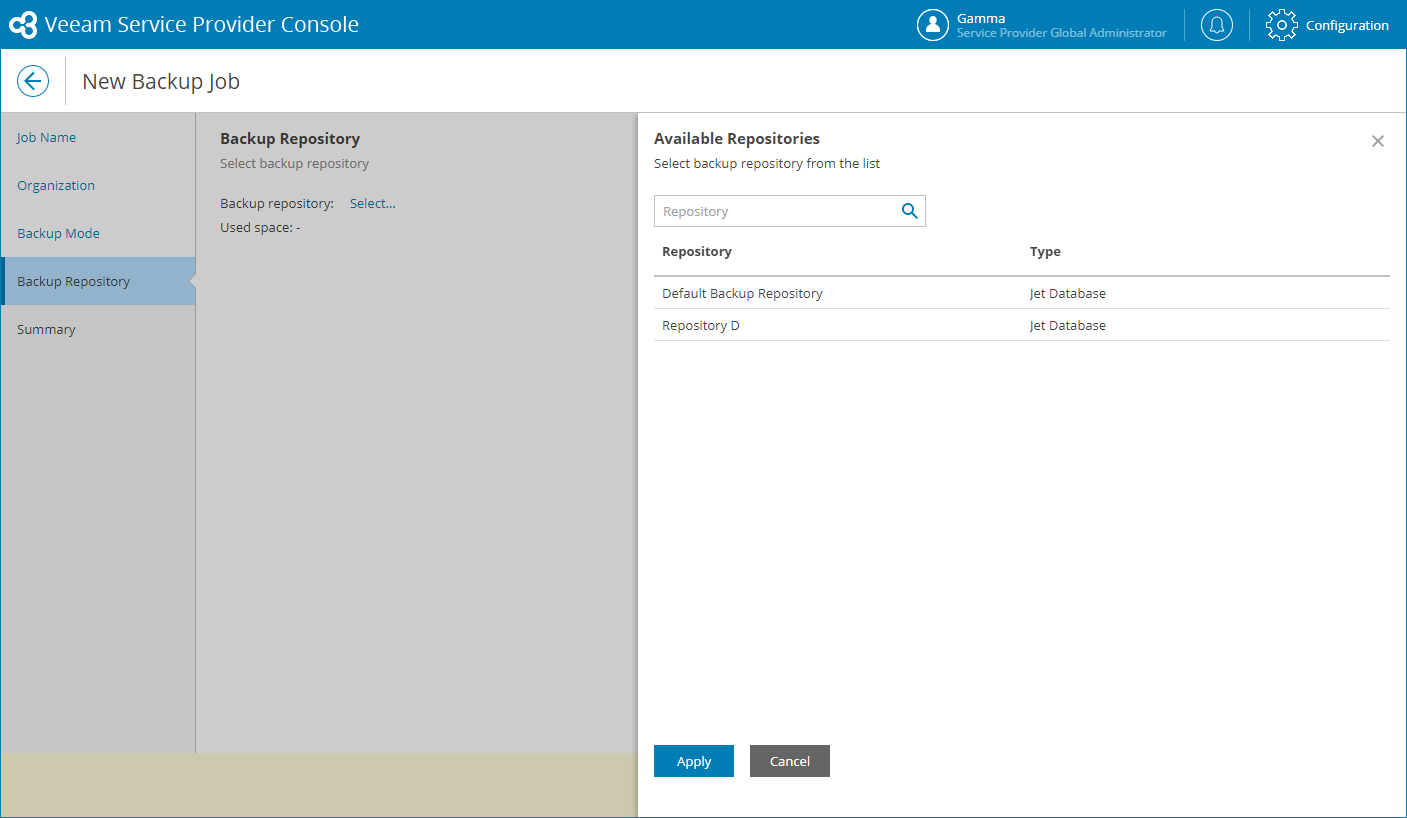Image resolution: width=1407 pixels, height=818 pixels.
Task: Click the Service Provider Global Administrator role text
Action: tap(1062, 33)
